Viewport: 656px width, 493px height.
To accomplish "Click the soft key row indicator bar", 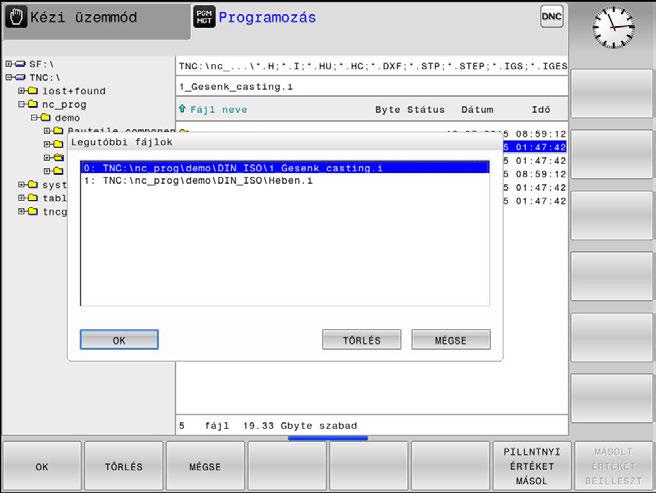I will coord(328,438).
